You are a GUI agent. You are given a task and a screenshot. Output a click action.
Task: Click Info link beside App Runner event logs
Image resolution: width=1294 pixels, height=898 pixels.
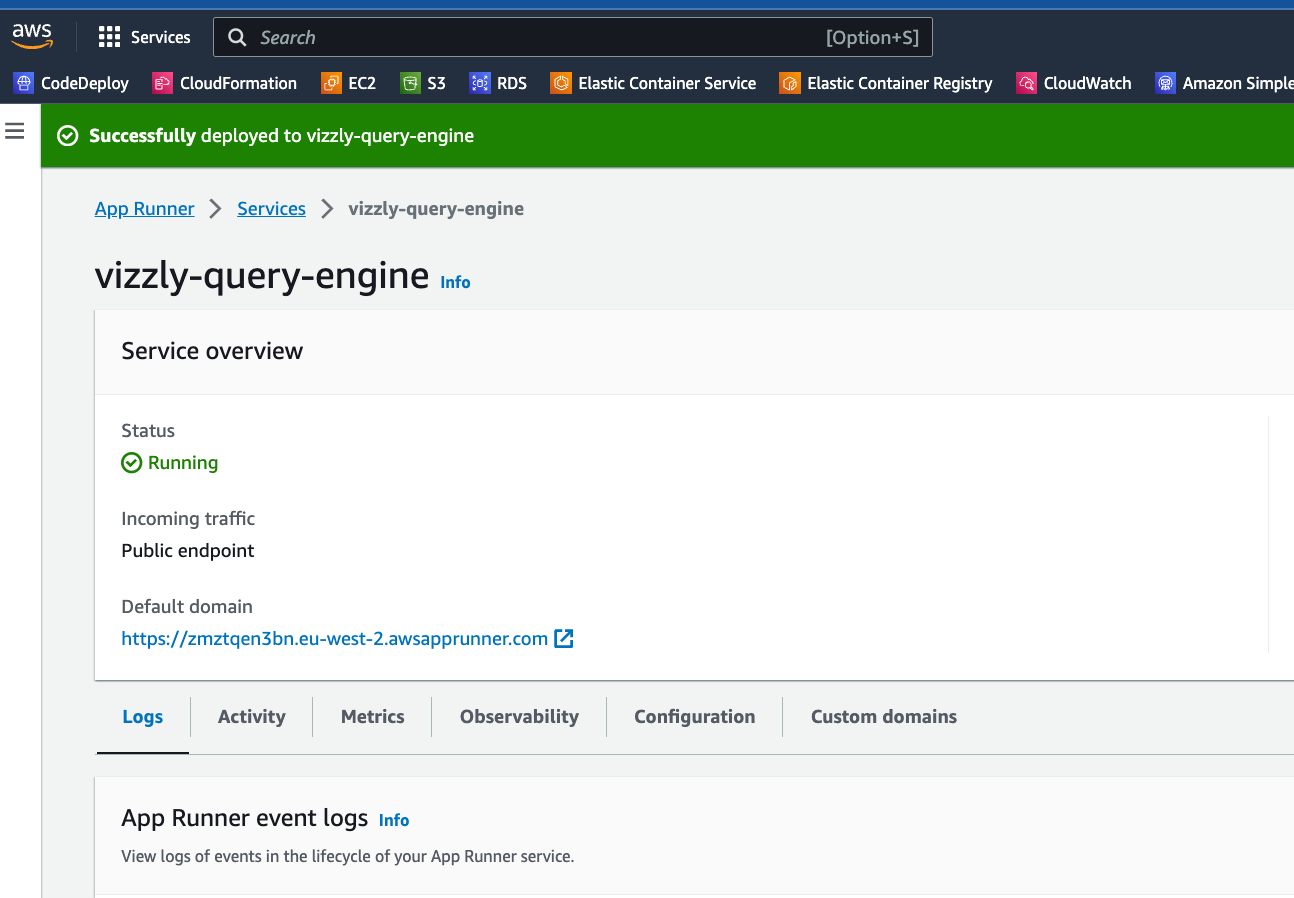(394, 820)
